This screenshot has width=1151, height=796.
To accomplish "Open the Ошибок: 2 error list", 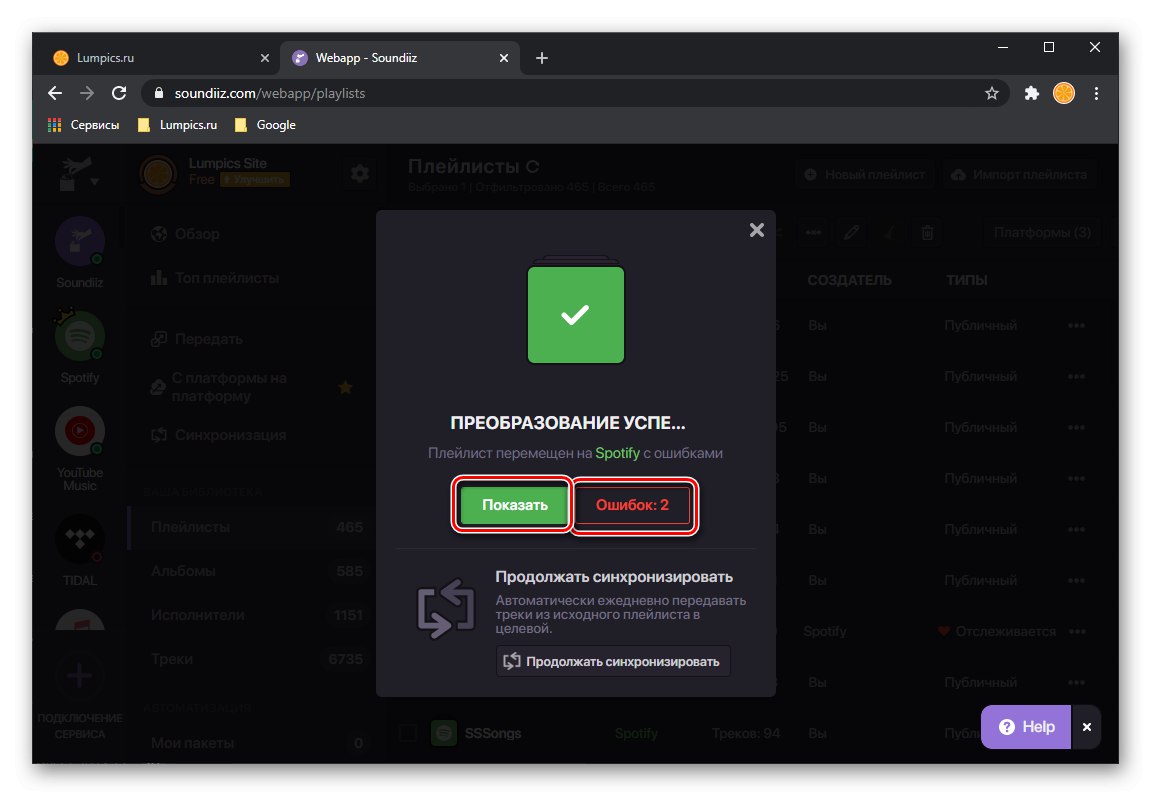I will 633,505.
